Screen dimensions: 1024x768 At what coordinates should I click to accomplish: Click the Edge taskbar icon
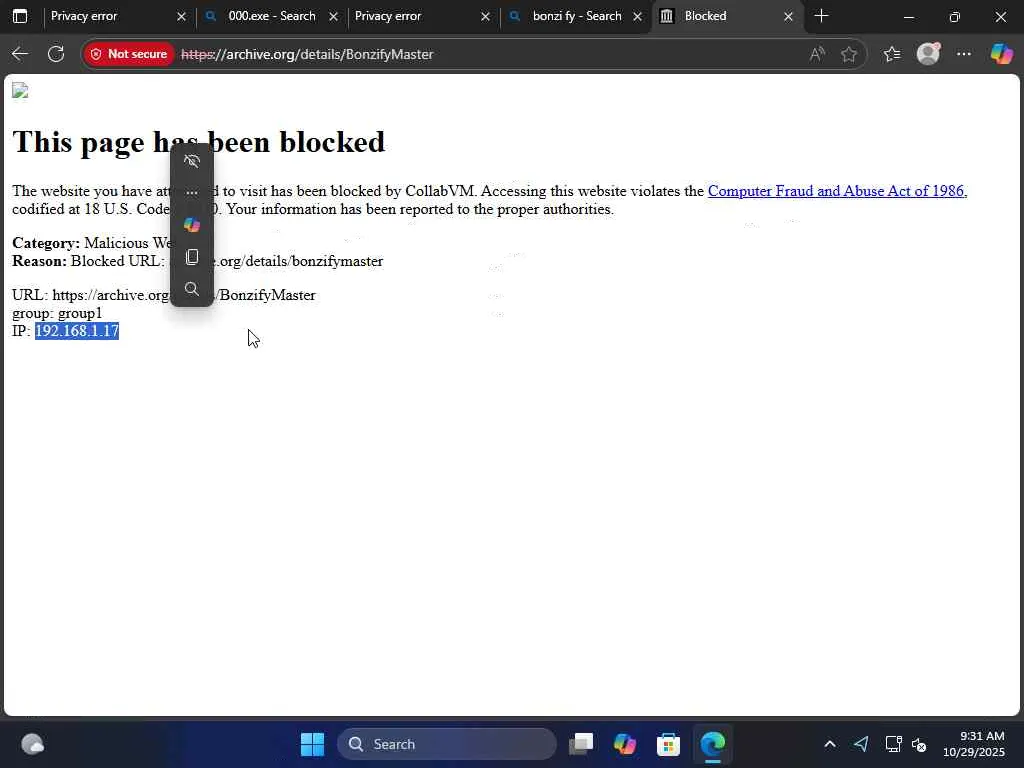click(x=712, y=744)
